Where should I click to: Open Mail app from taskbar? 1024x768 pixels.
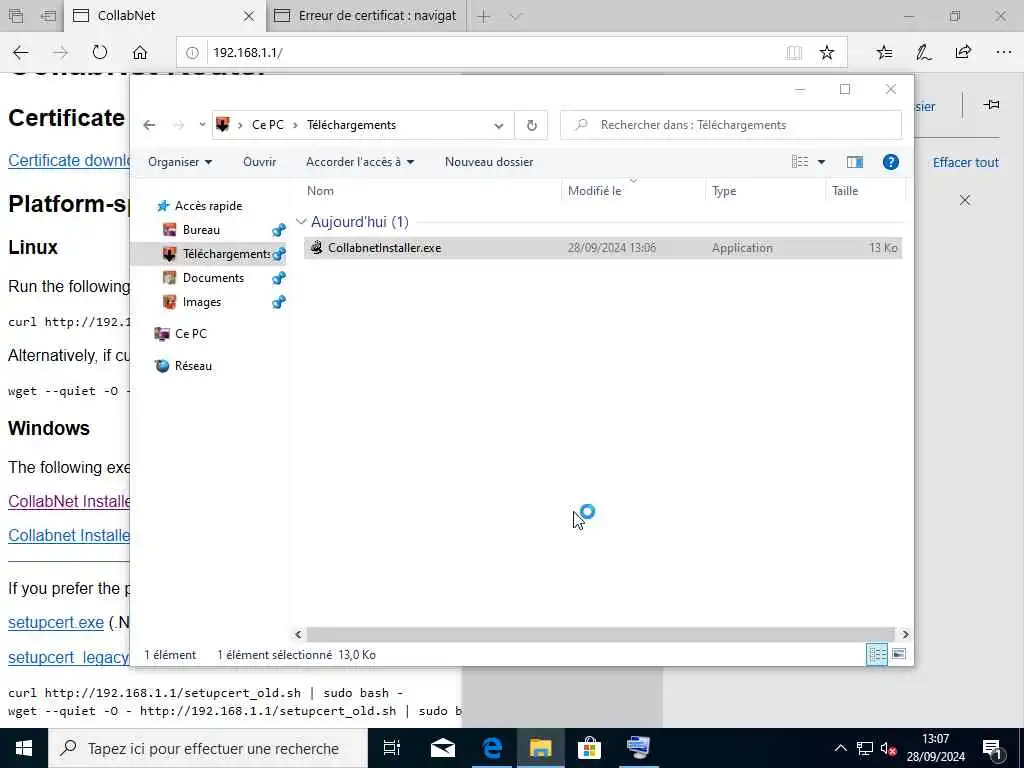442,748
